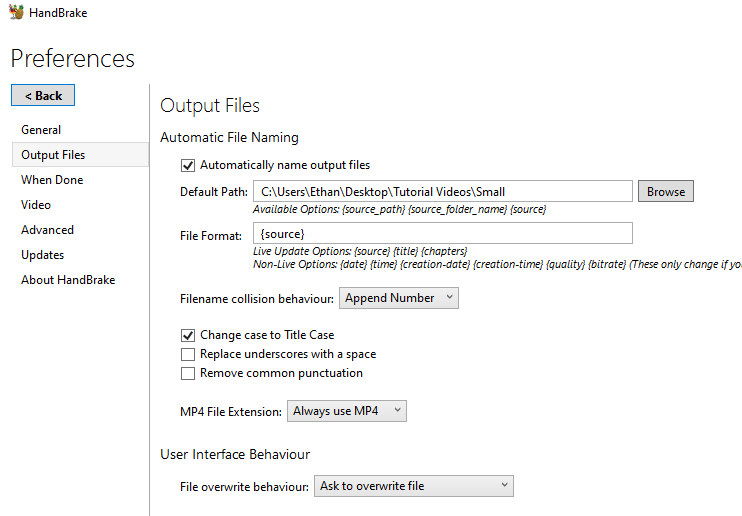Switch to the Video preferences section
This screenshot has height=516, width=742.
click(36, 205)
